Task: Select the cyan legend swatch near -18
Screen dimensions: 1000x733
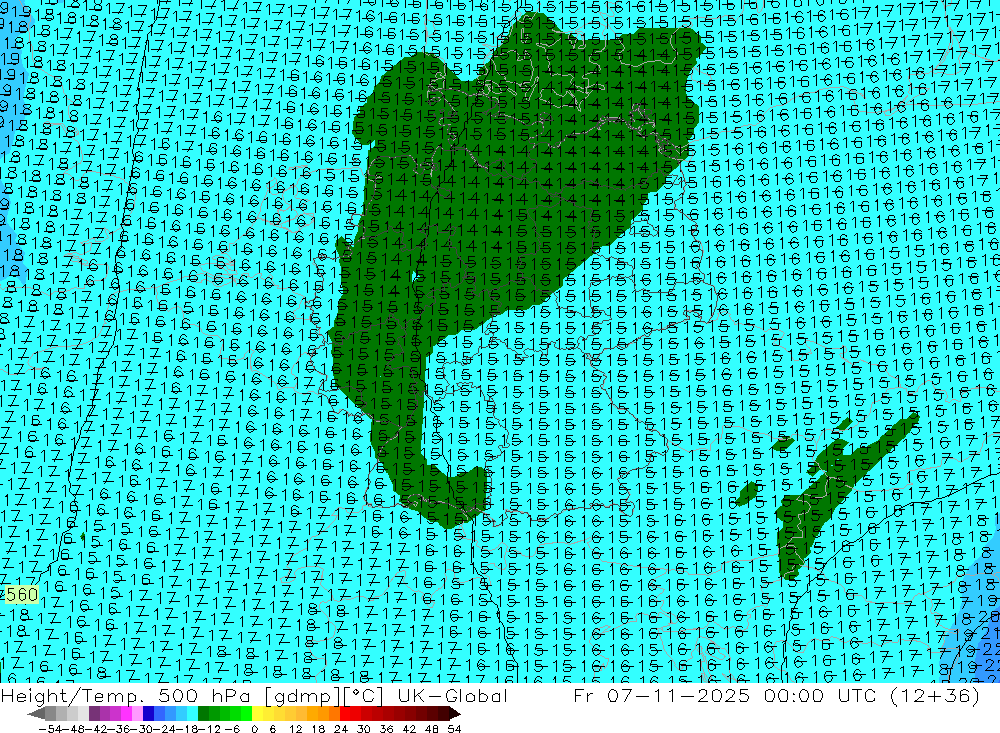Action: pos(192,714)
